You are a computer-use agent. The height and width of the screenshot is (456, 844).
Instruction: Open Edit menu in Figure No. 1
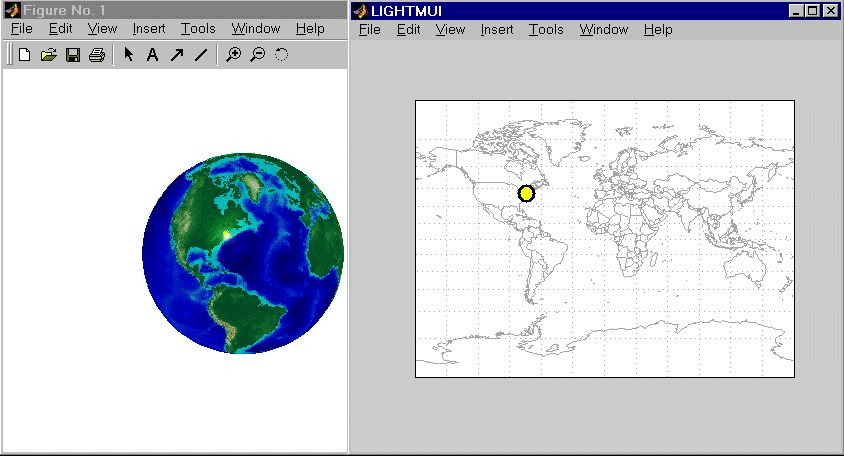60,29
